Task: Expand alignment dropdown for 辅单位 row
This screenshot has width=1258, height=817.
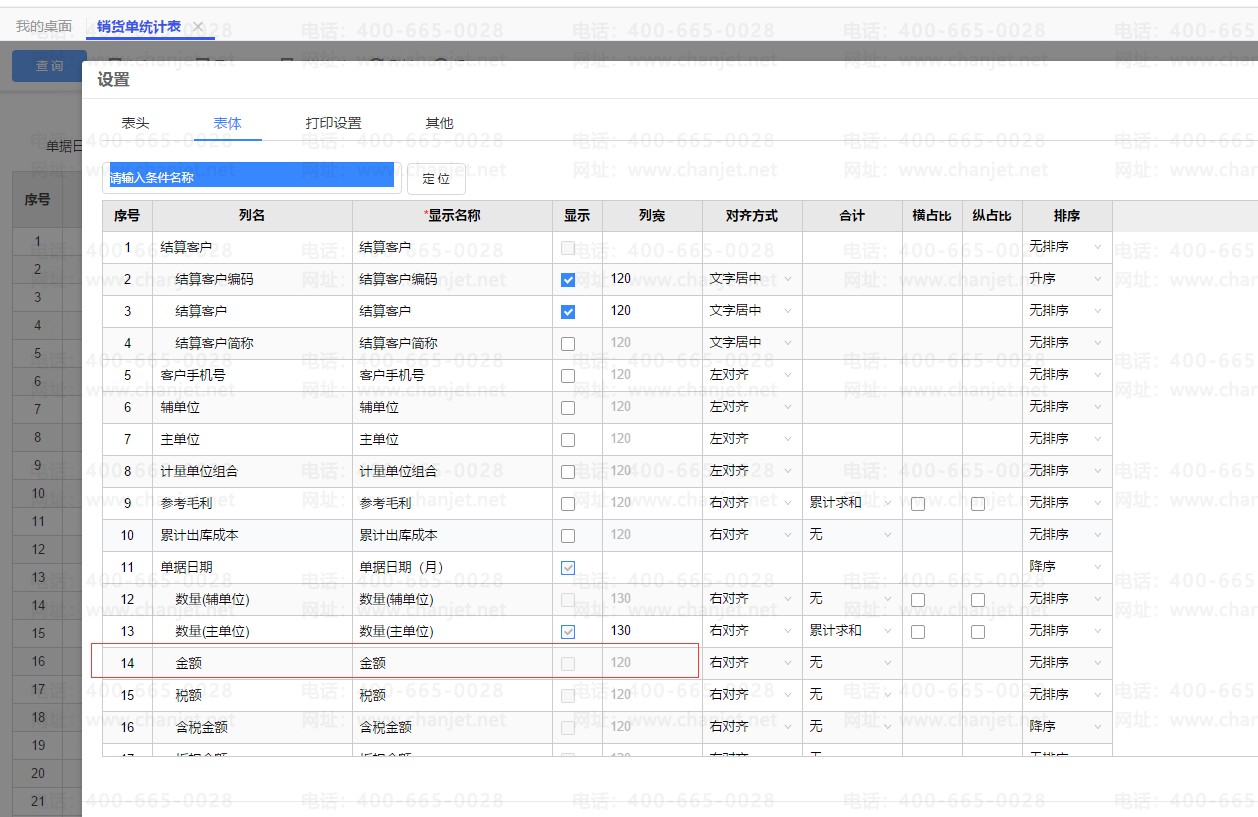Action: pyautogui.click(x=750, y=407)
